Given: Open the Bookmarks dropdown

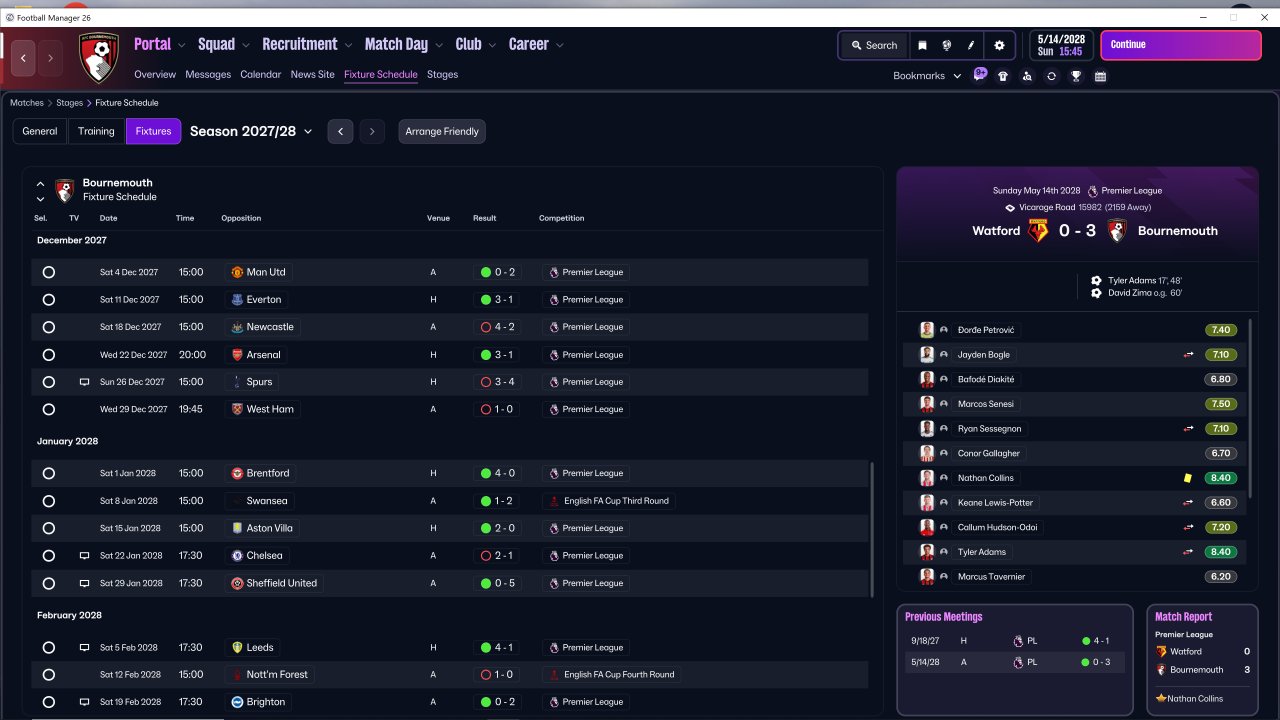Looking at the screenshot, I should tap(927, 76).
